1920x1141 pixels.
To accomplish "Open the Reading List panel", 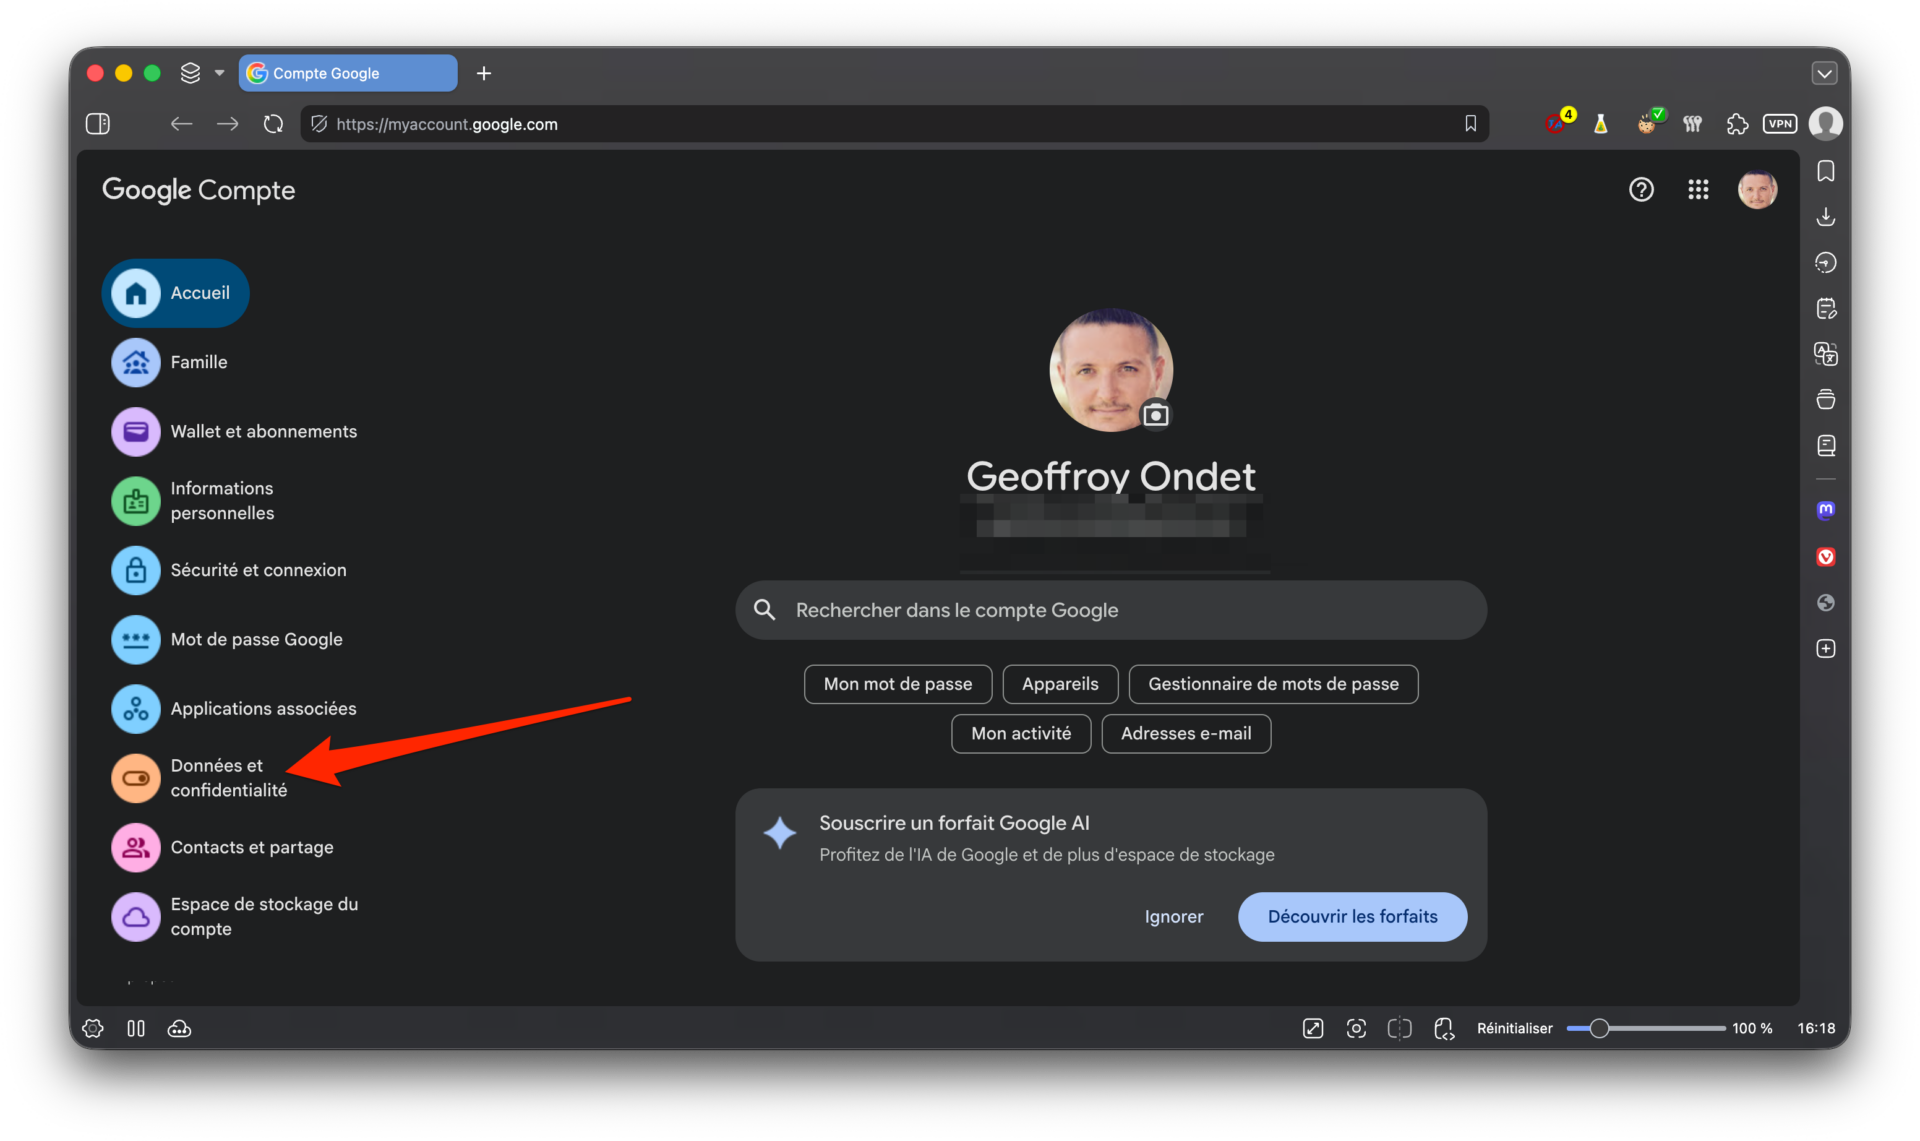I will click(1826, 446).
